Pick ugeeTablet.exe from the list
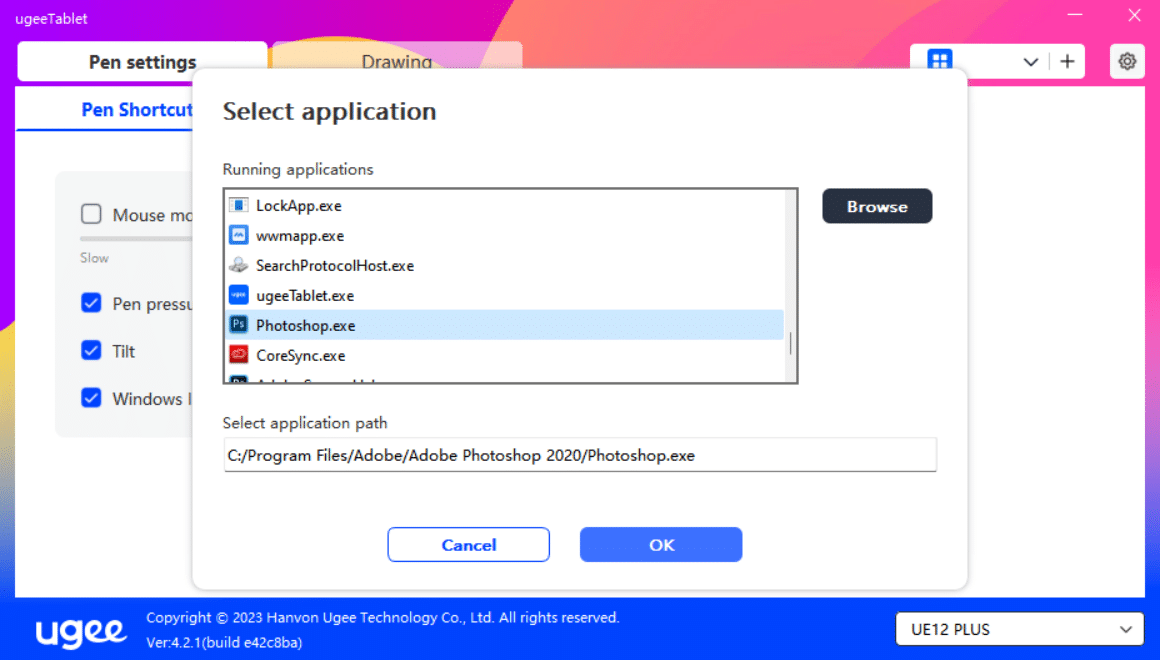 point(504,295)
